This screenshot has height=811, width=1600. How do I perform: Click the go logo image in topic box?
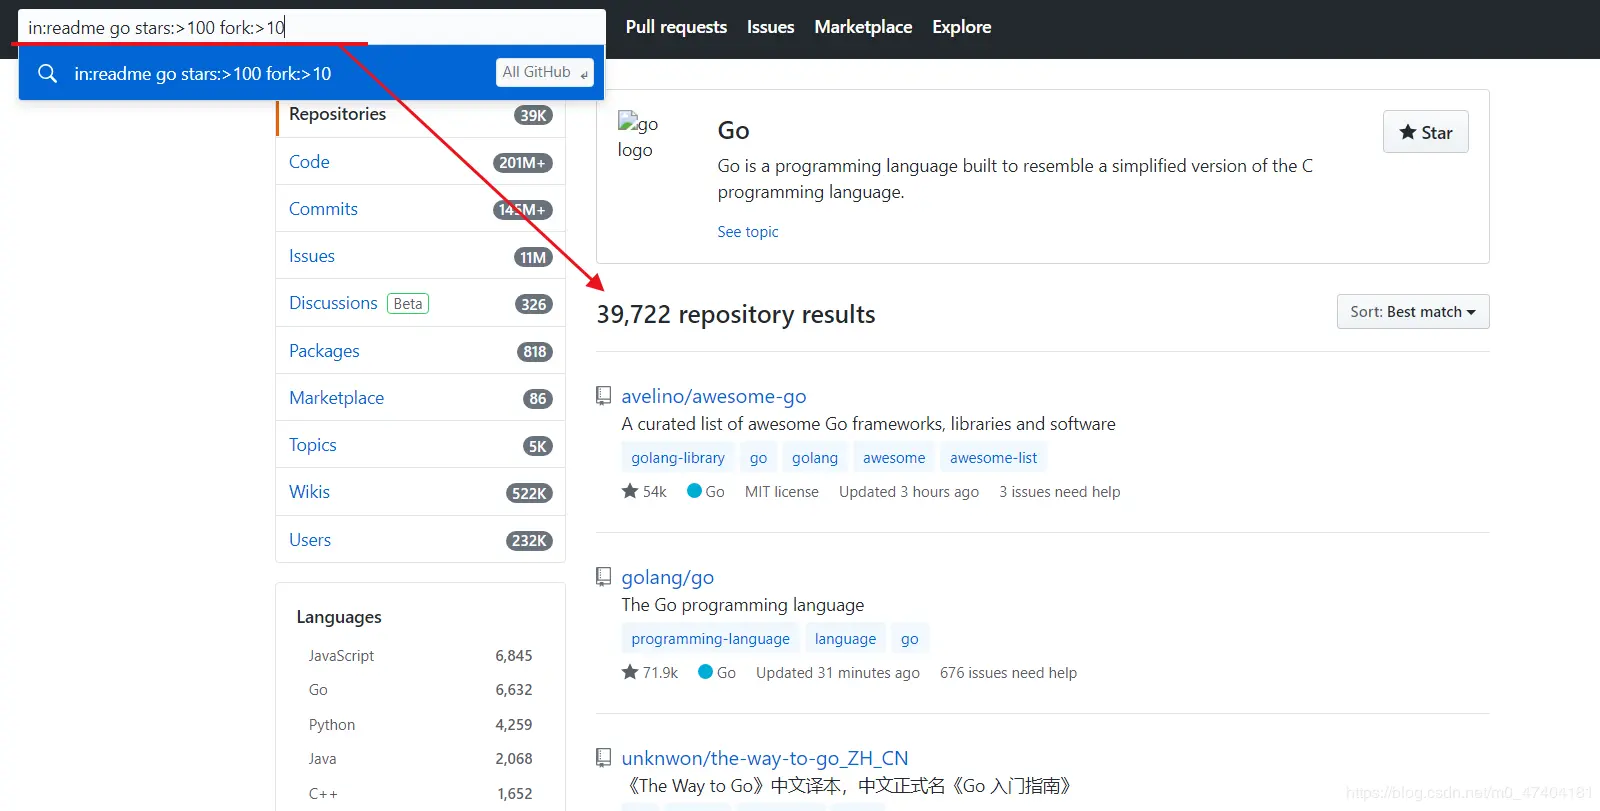(x=638, y=136)
